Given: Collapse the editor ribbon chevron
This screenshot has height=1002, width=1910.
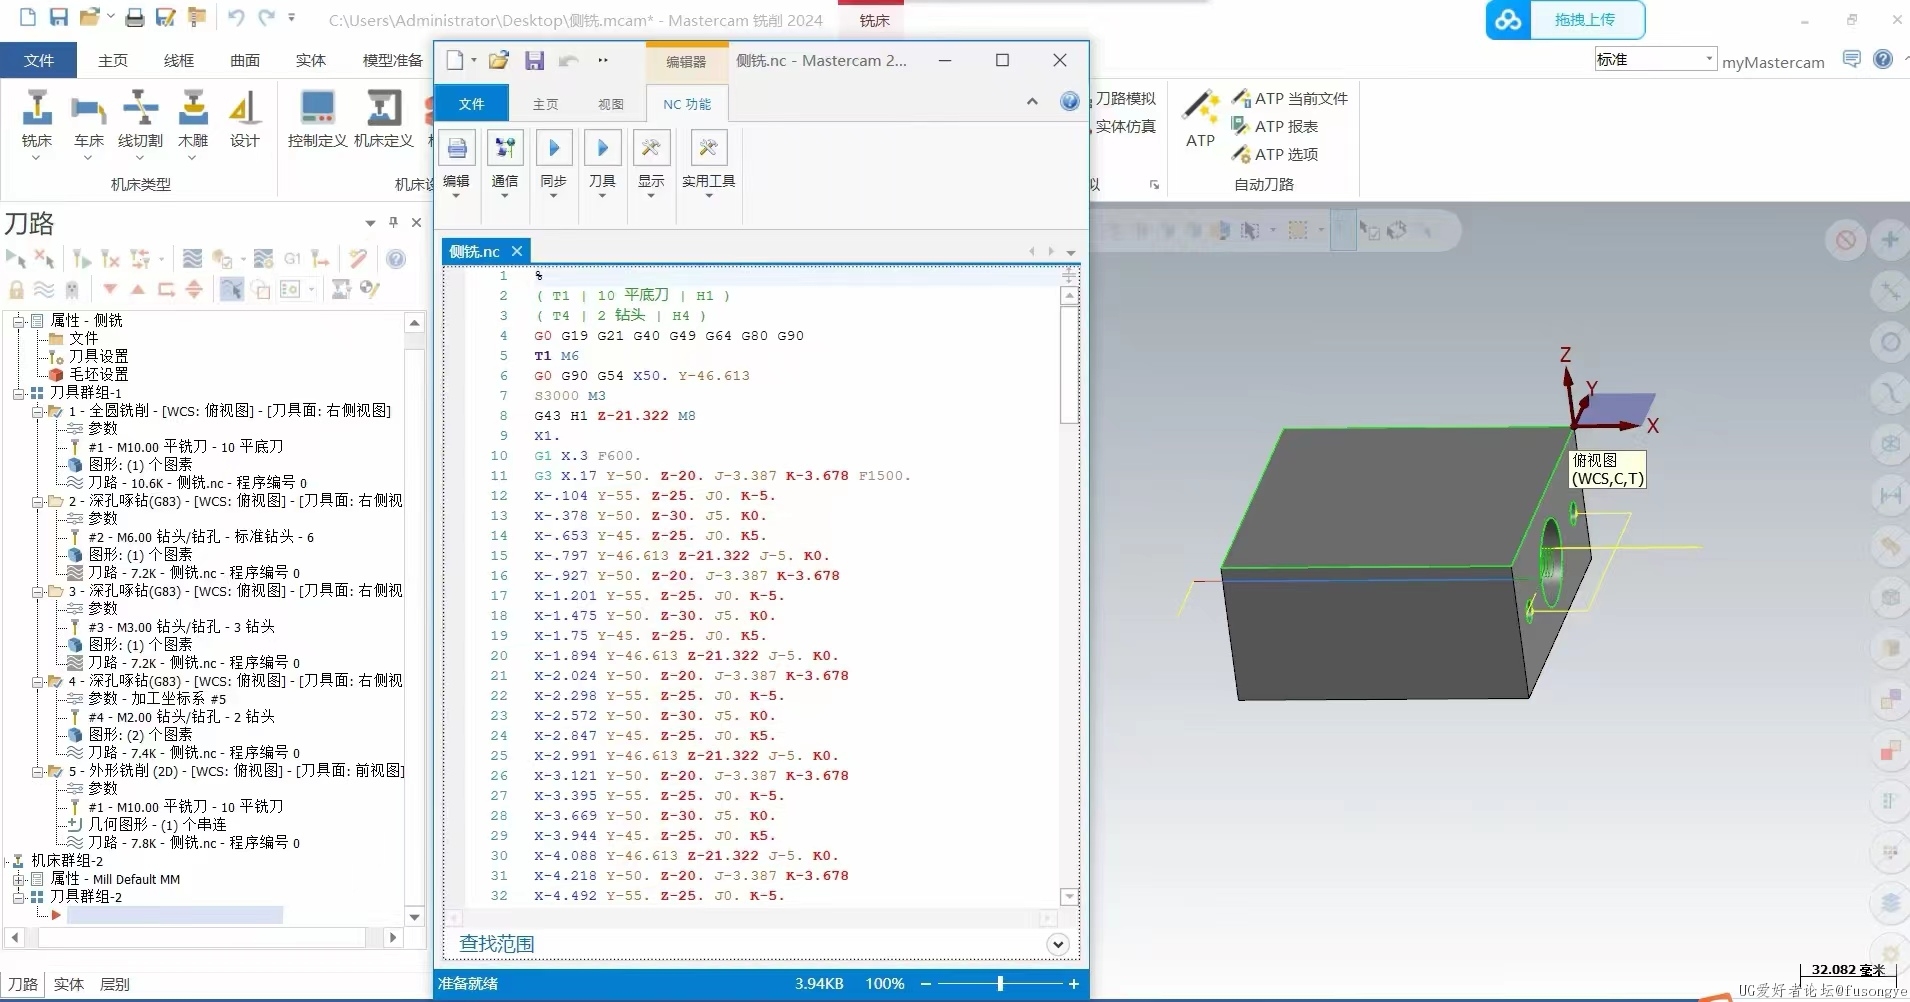Looking at the screenshot, I should (1032, 101).
